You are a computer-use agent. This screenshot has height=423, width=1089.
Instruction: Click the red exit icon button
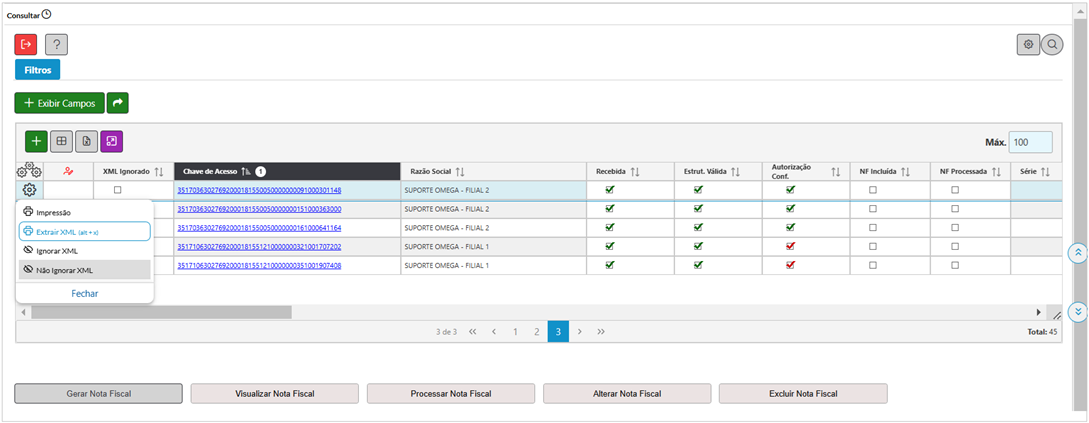pos(26,44)
